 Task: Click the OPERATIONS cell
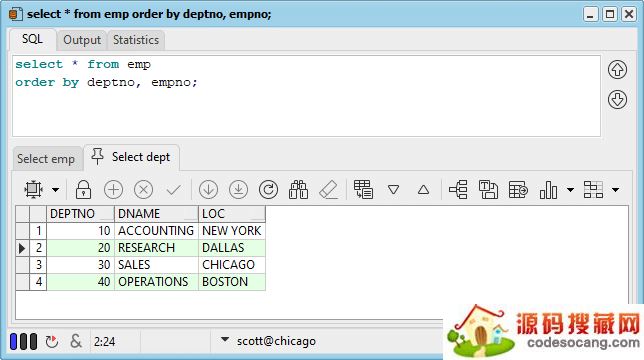tap(156, 282)
